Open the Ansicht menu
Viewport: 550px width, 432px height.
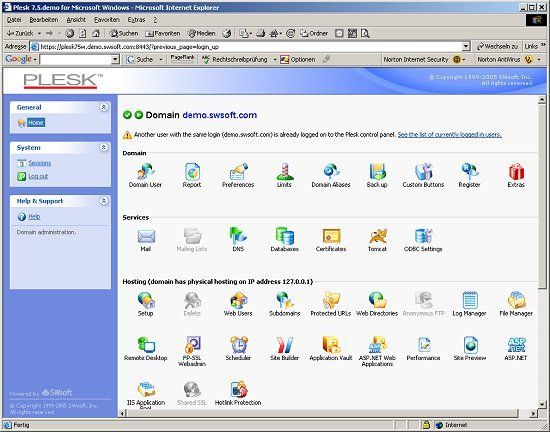[76, 20]
